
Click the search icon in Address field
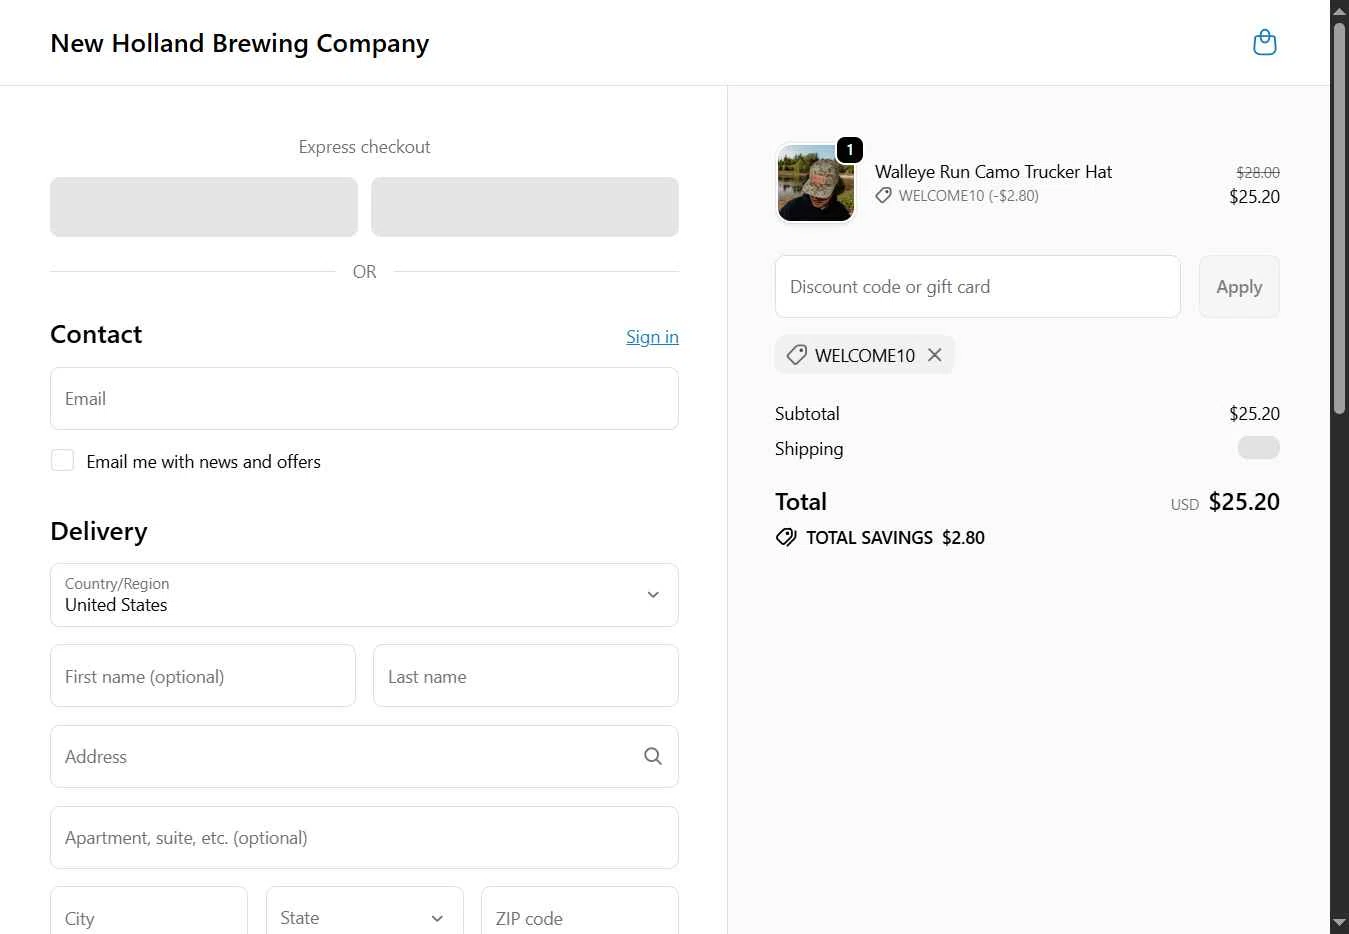tap(653, 757)
